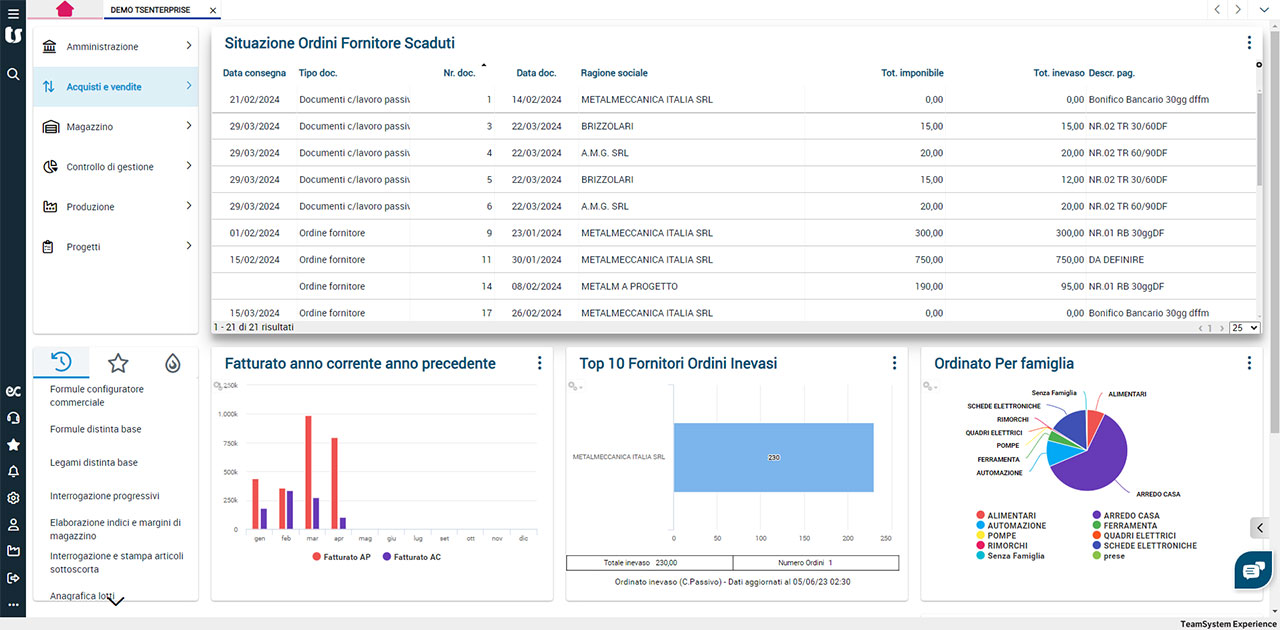Expand the Produzione menu
Image resolution: width=1280 pixels, height=630 pixels.
[x=116, y=207]
